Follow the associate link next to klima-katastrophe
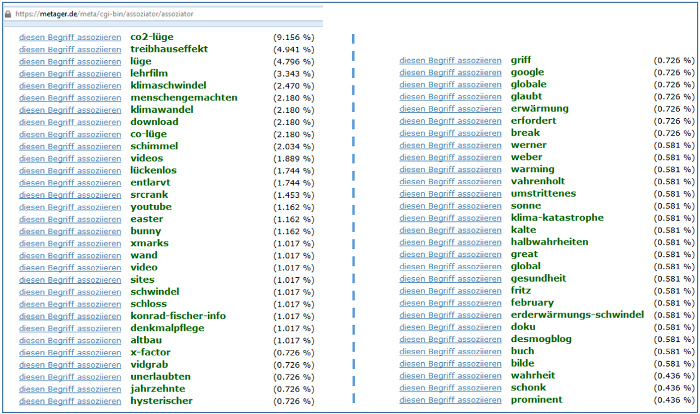 click(x=450, y=218)
